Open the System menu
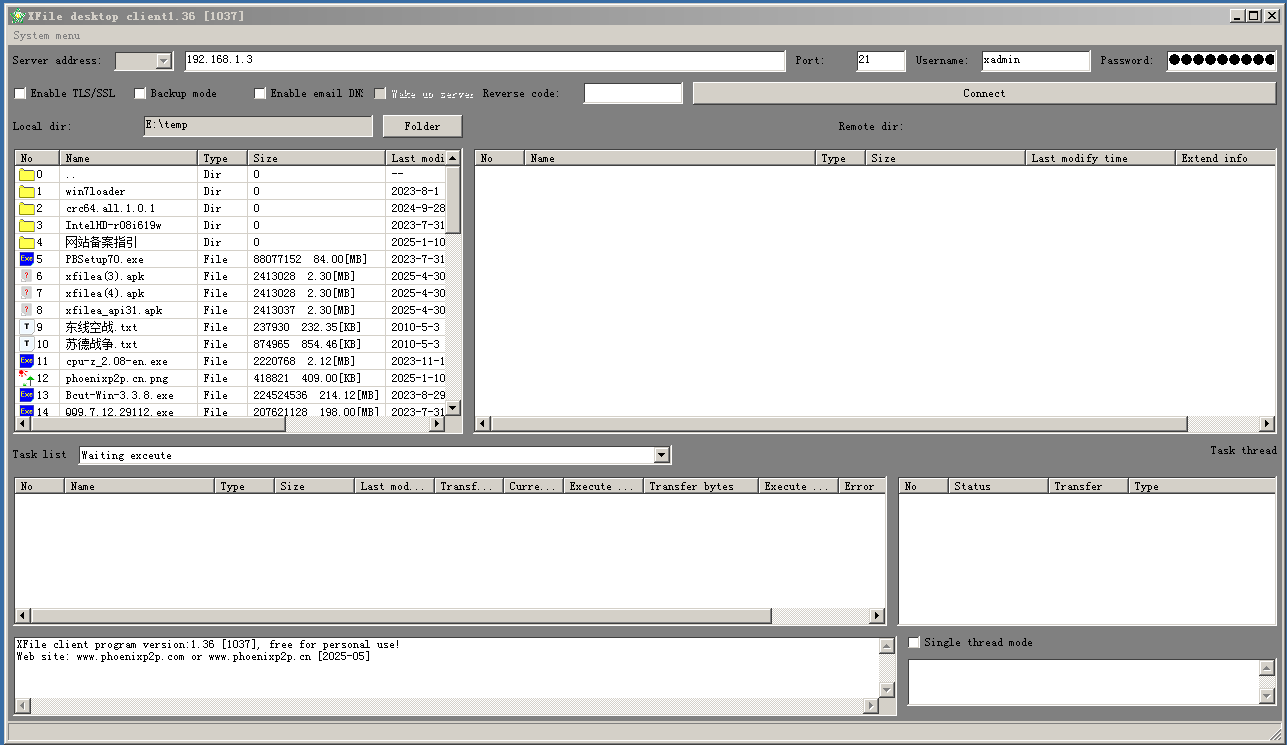This screenshot has width=1287, height=745. (47, 36)
